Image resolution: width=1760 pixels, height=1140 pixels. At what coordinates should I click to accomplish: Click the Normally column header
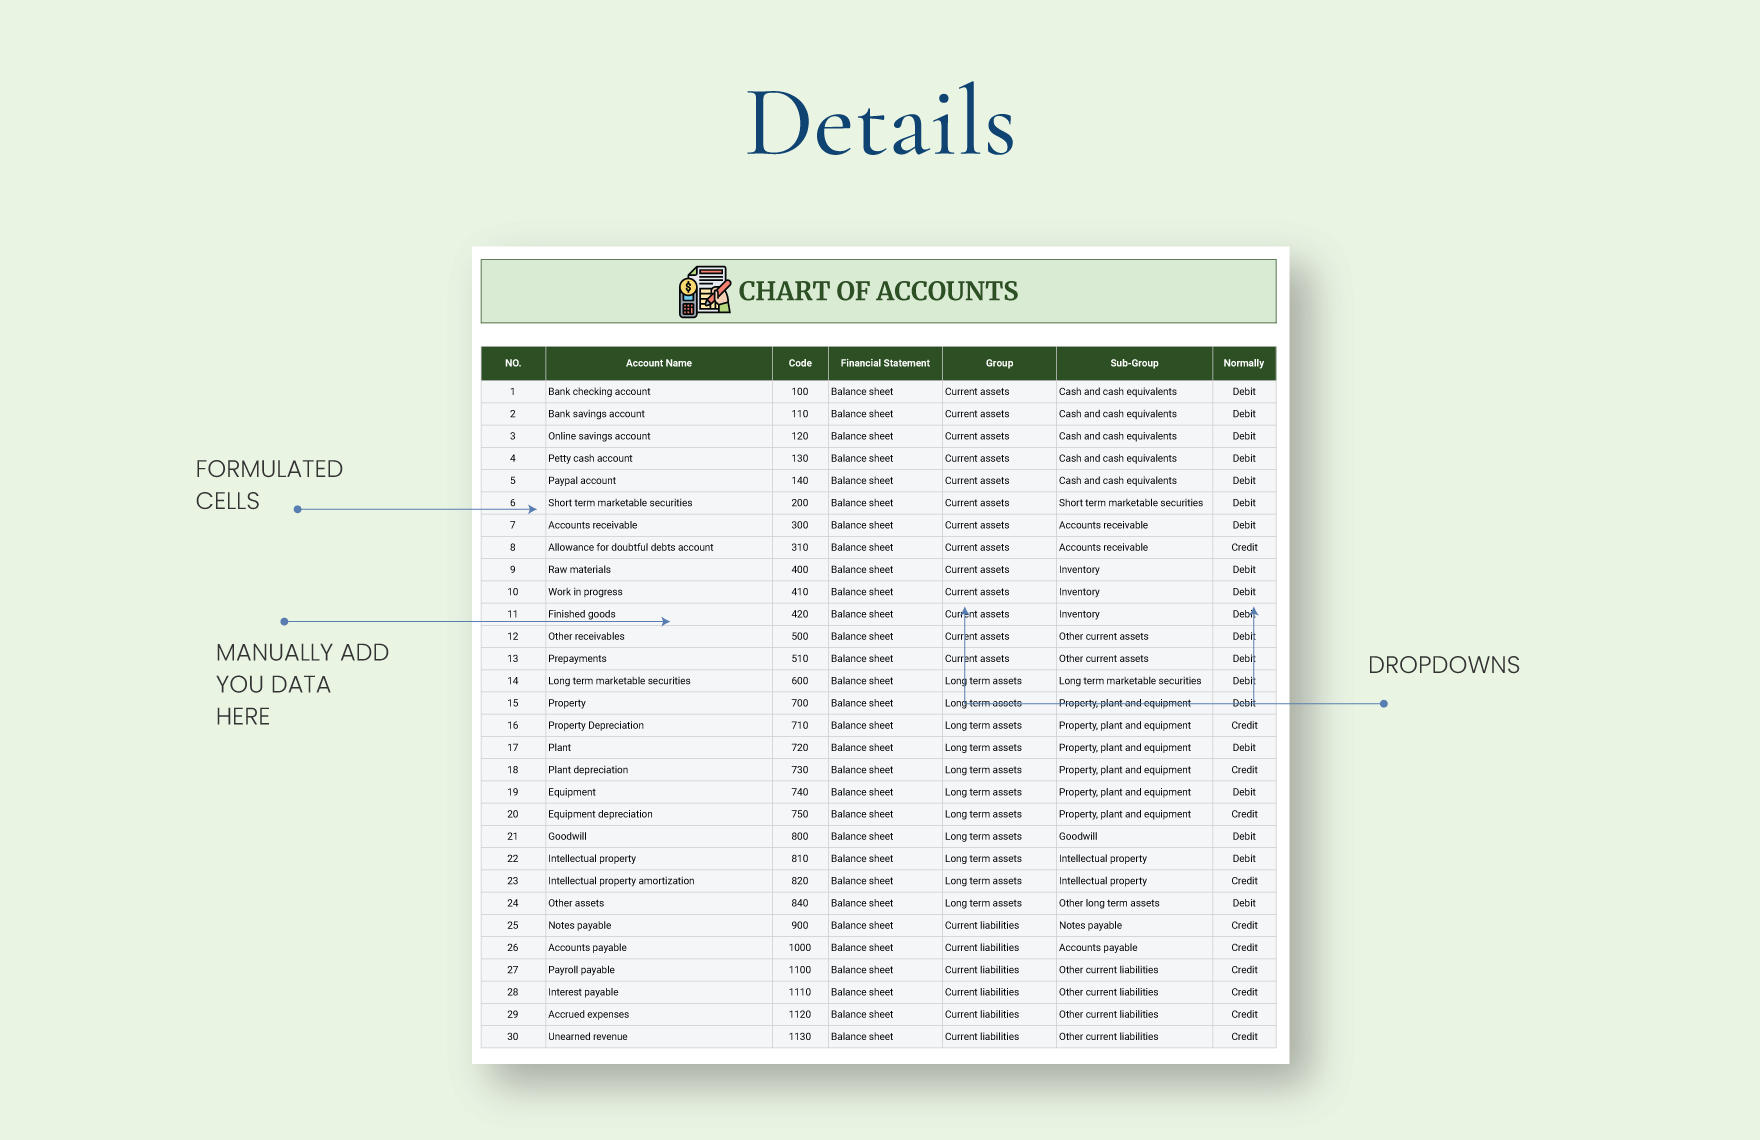tap(1243, 363)
